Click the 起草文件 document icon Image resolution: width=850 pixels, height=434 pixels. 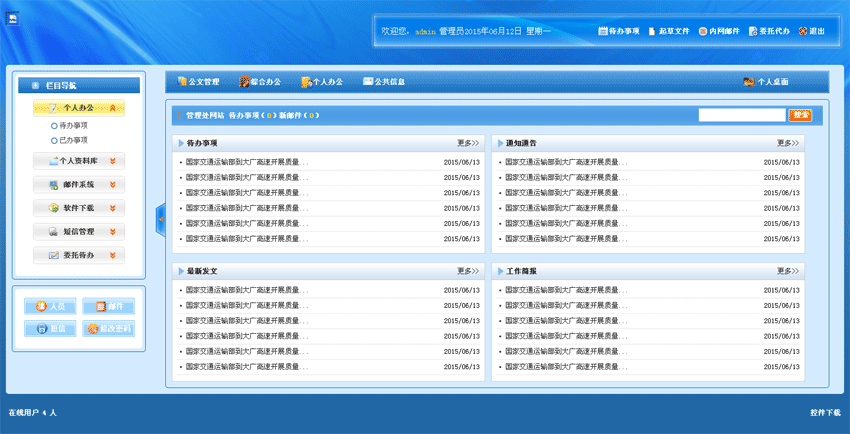pos(651,32)
